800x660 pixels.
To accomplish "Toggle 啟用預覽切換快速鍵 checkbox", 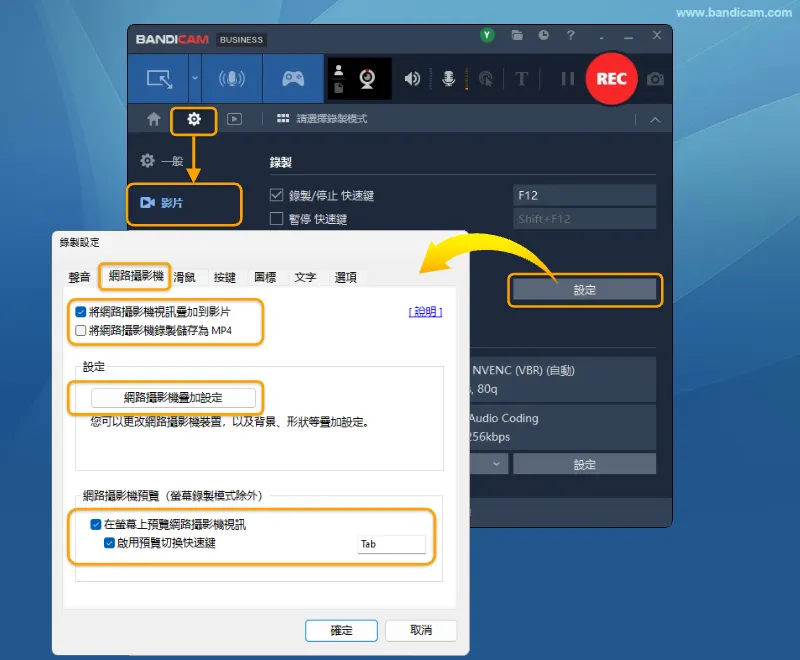I will (109, 543).
